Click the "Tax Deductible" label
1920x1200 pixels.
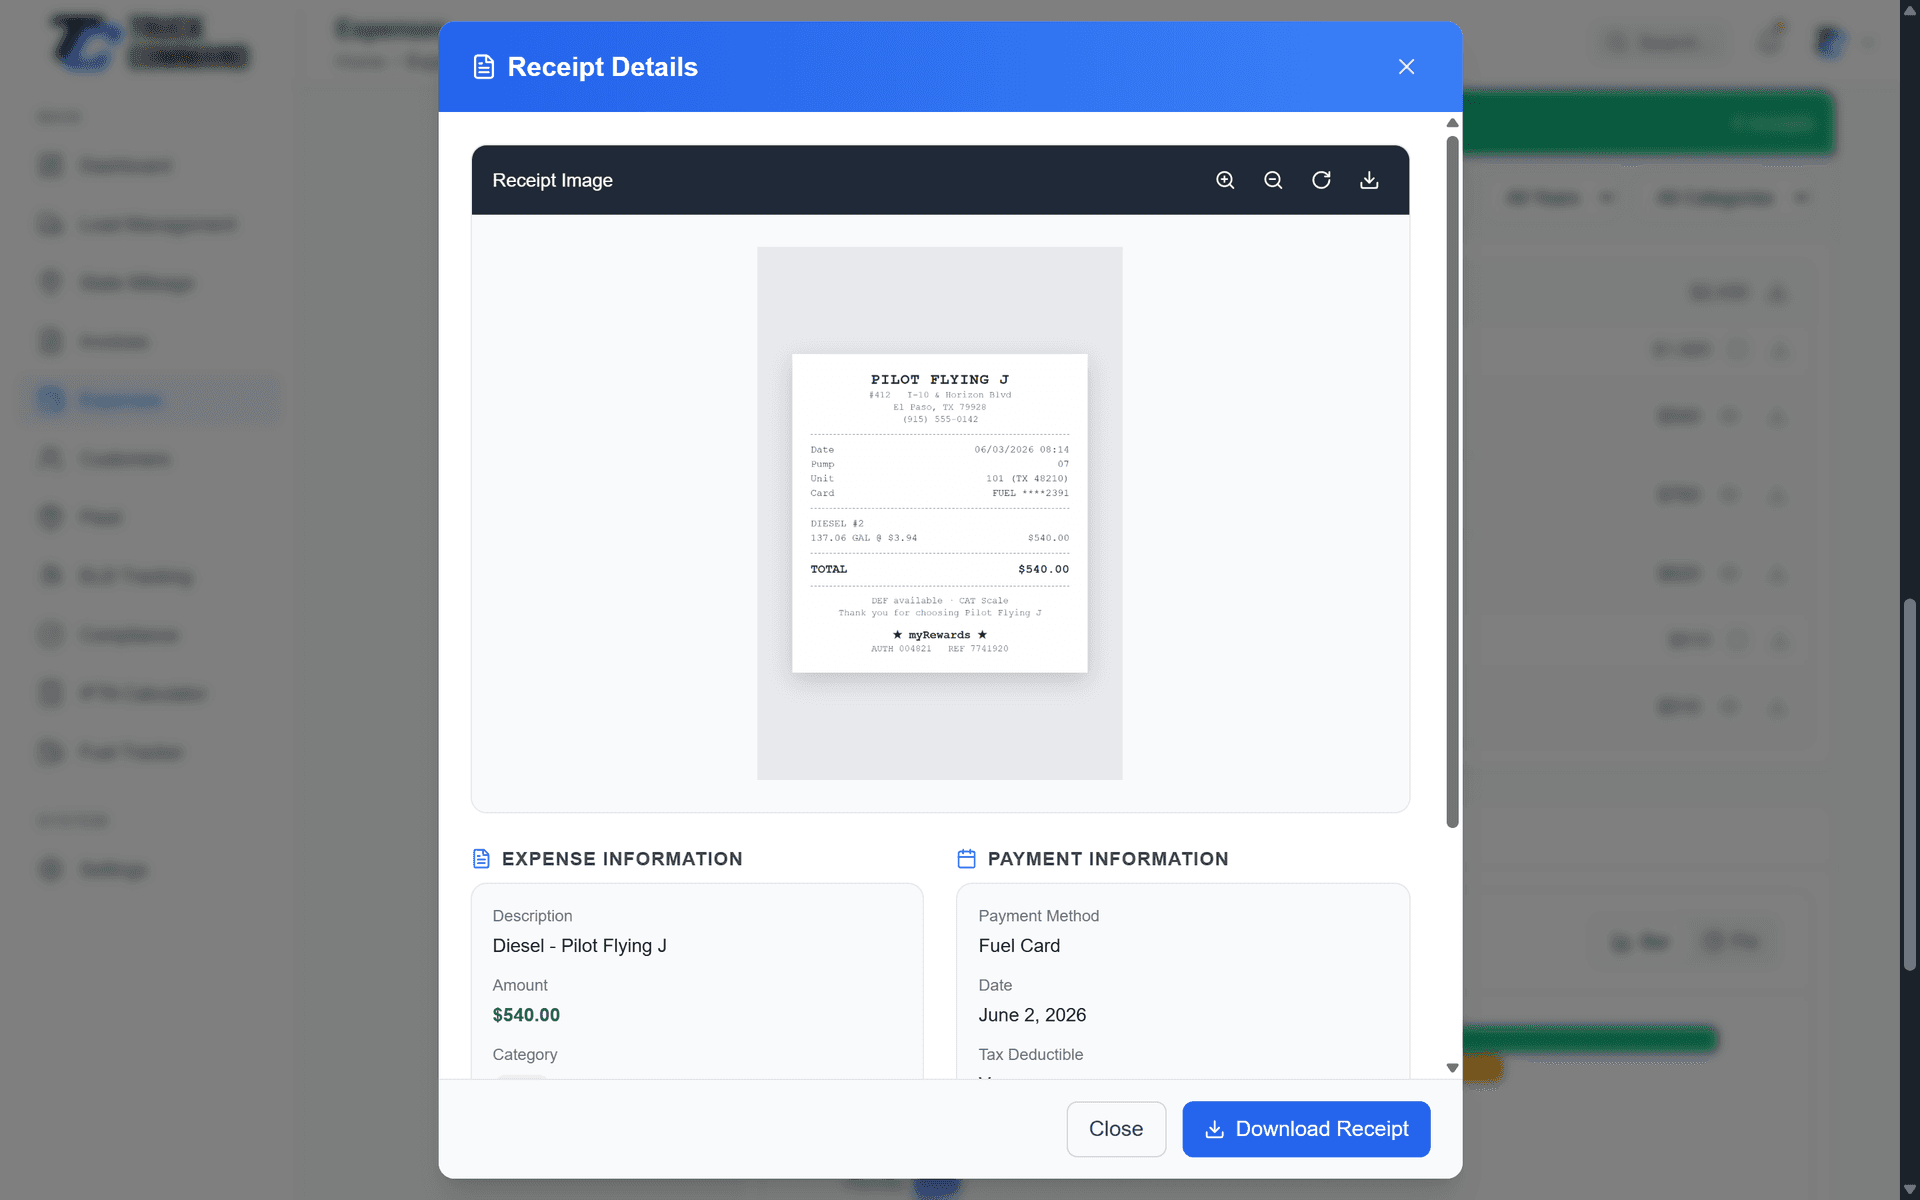coord(1030,1055)
